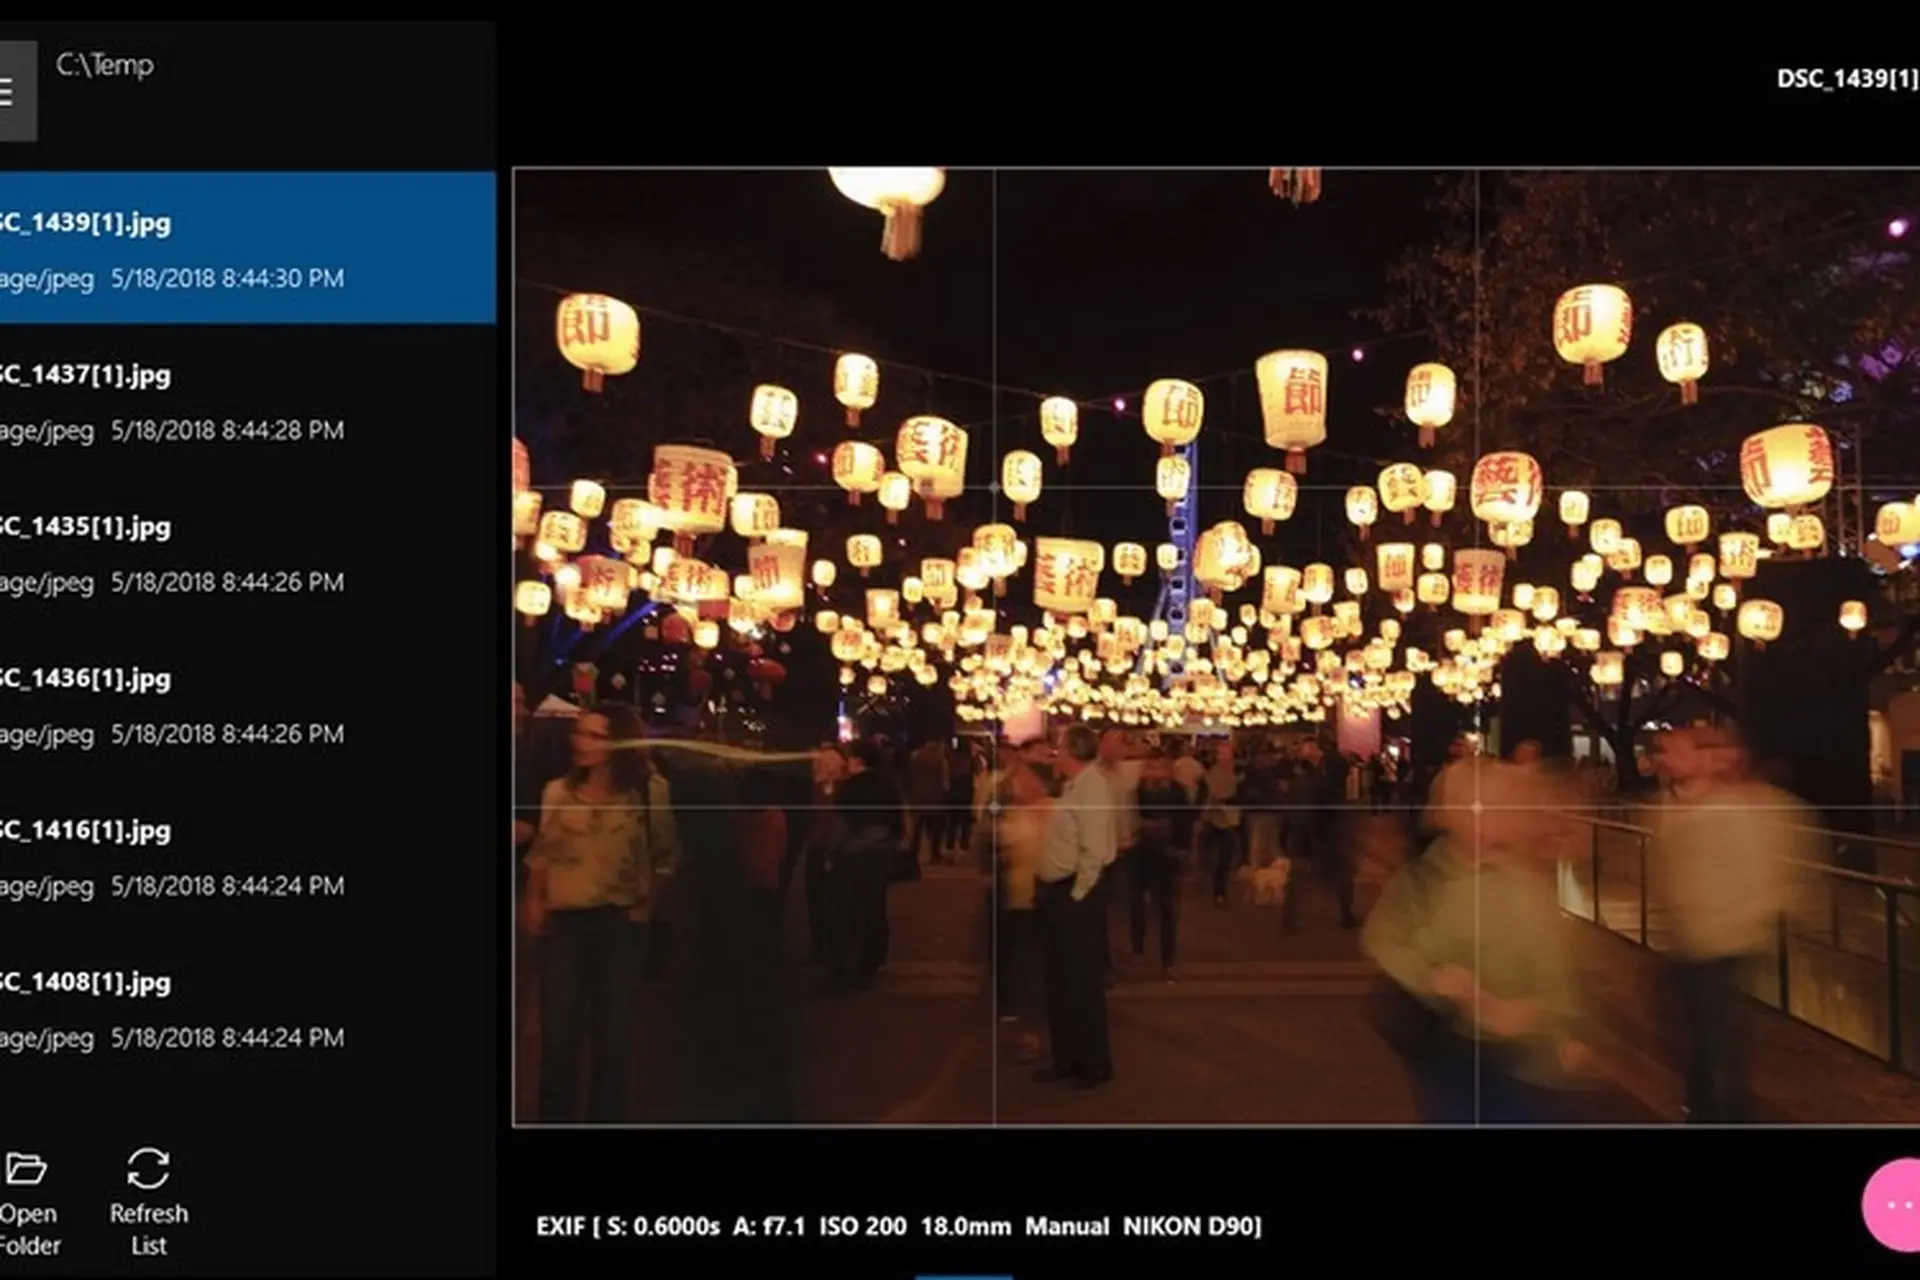Click the highlighted DSC_1439[1].jpg entry
1920x1280 pixels.
point(150,250)
